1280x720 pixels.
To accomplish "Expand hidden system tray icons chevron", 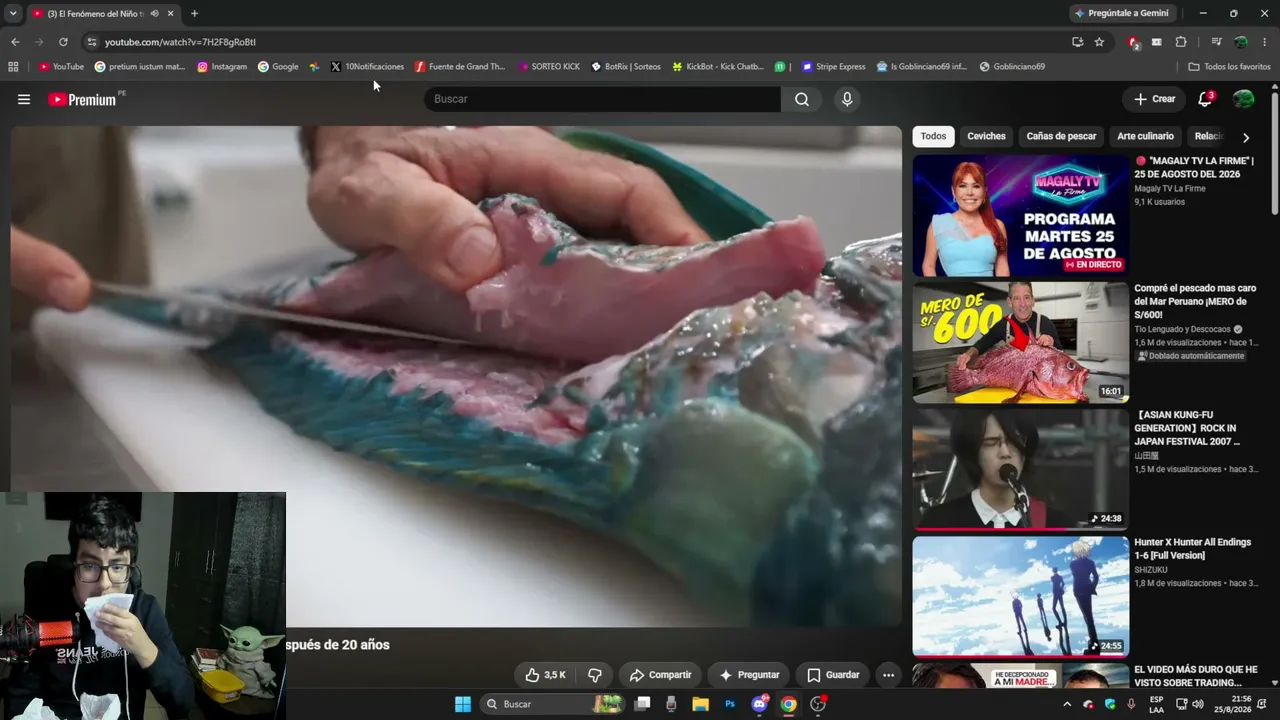I will point(1066,704).
